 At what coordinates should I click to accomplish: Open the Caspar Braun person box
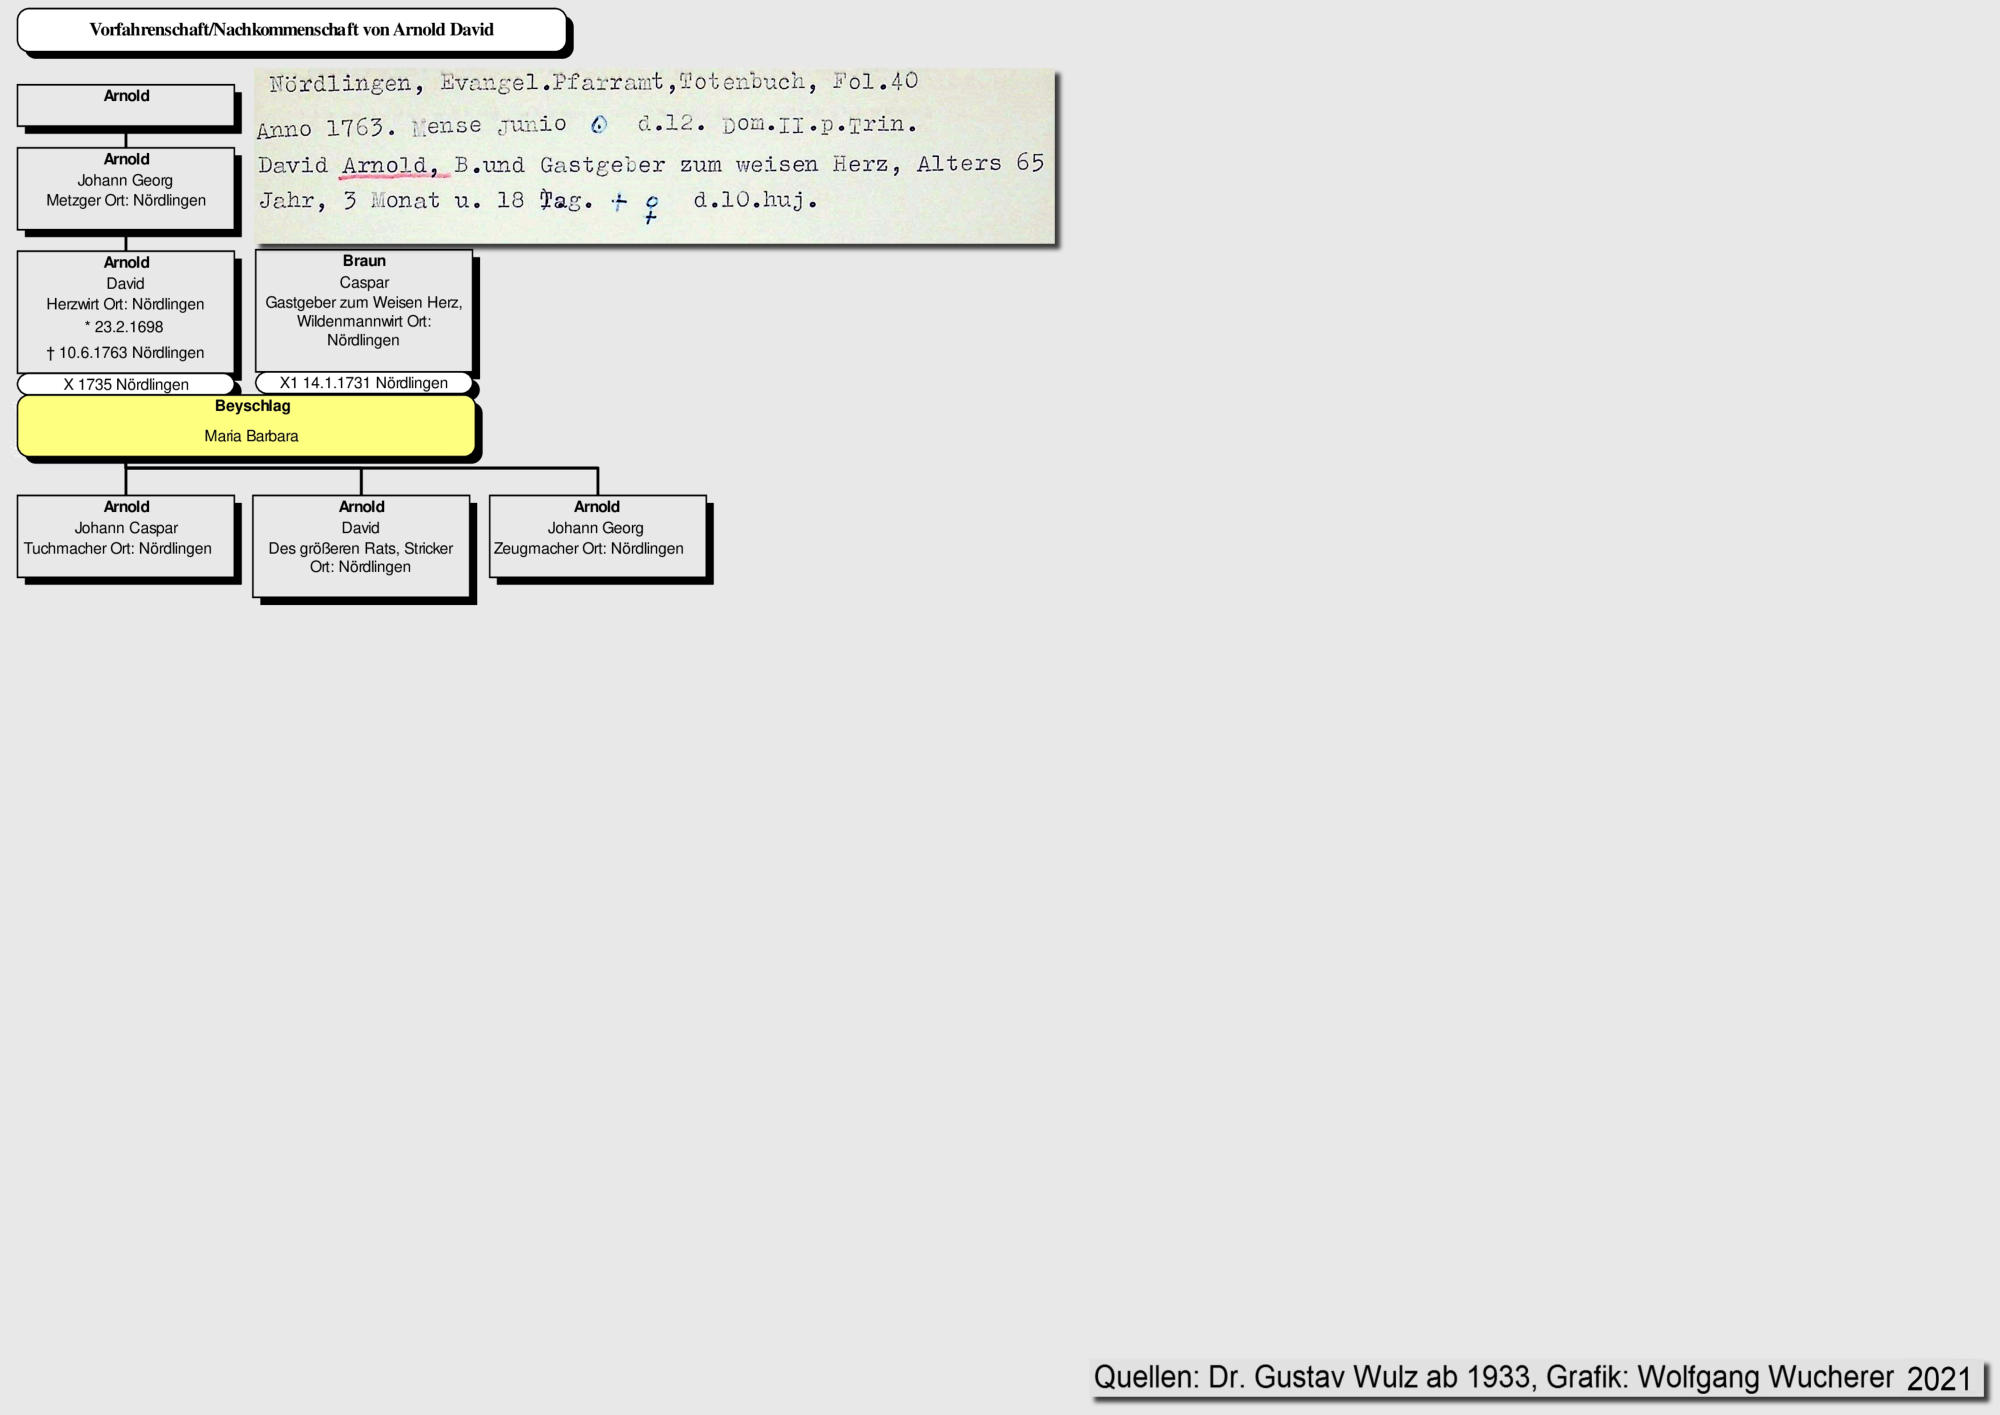(x=364, y=310)
